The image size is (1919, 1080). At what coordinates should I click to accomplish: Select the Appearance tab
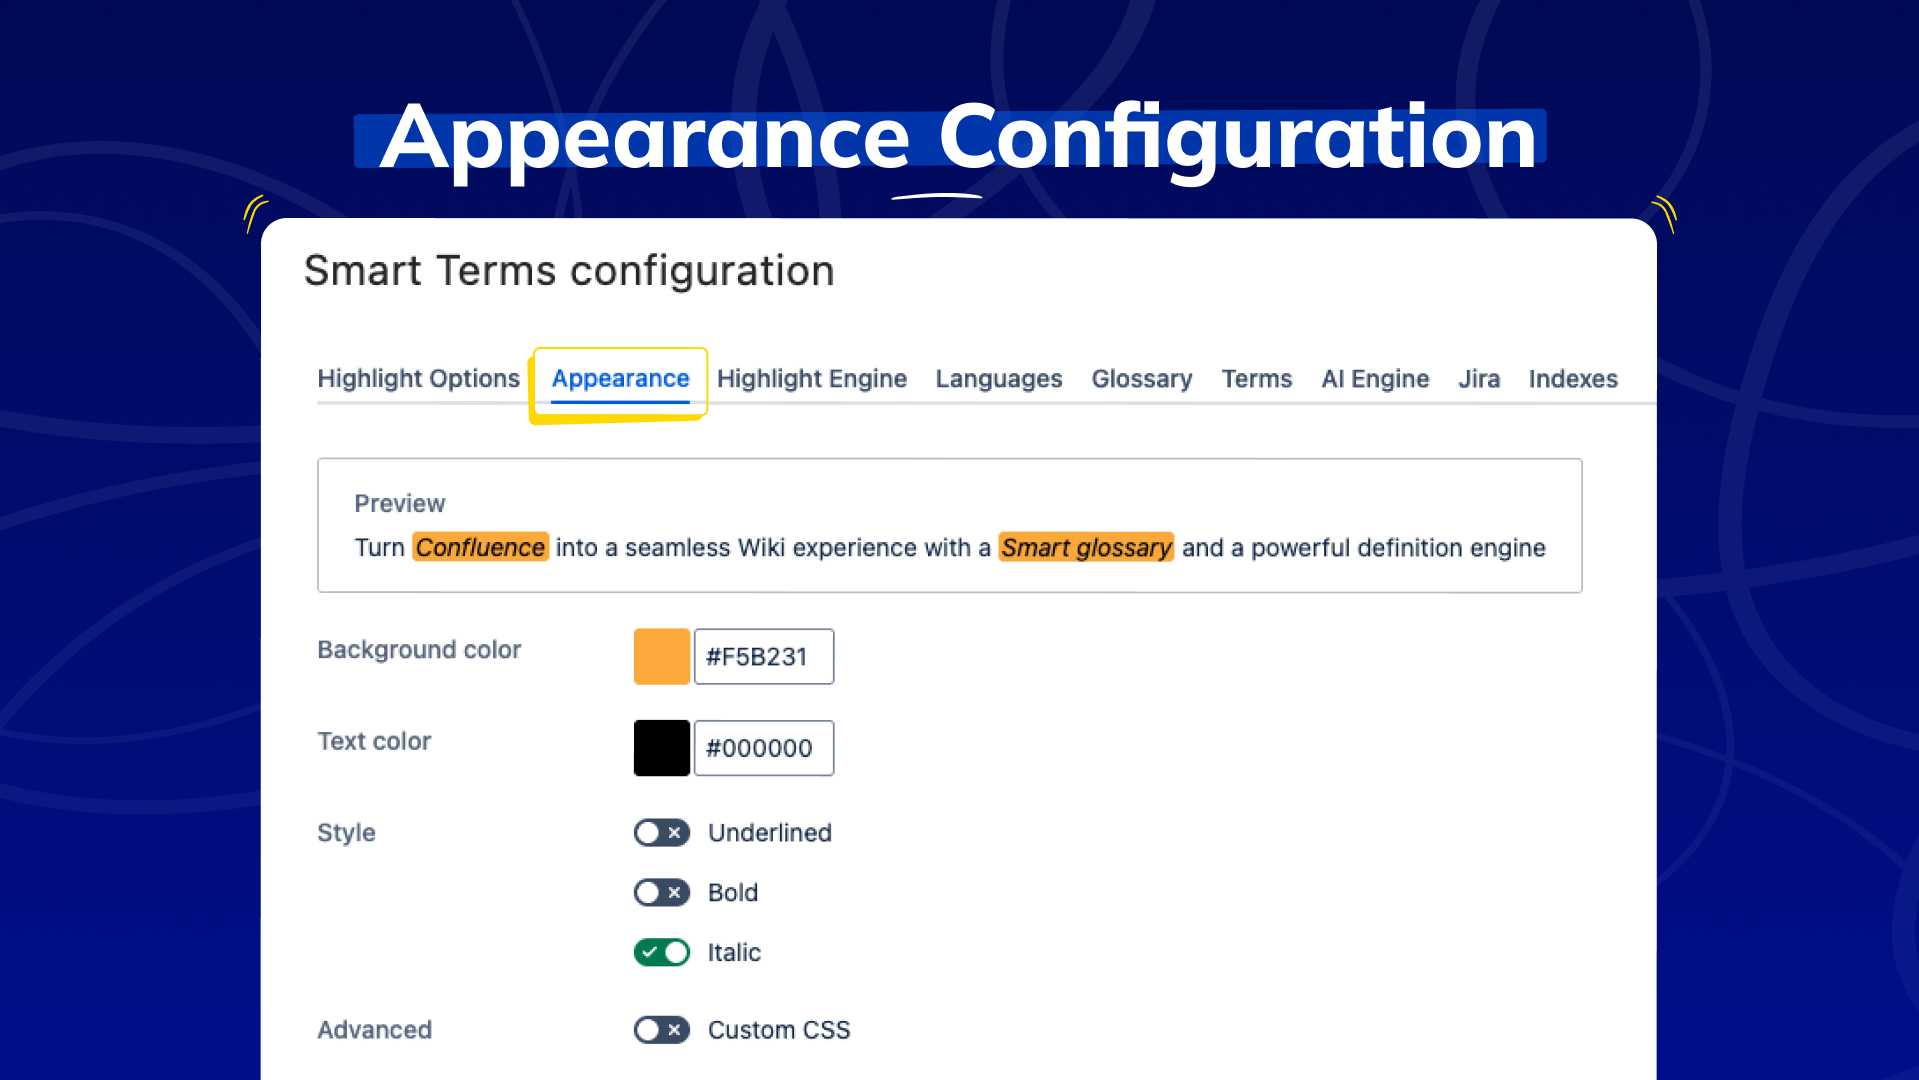[620, 379]
